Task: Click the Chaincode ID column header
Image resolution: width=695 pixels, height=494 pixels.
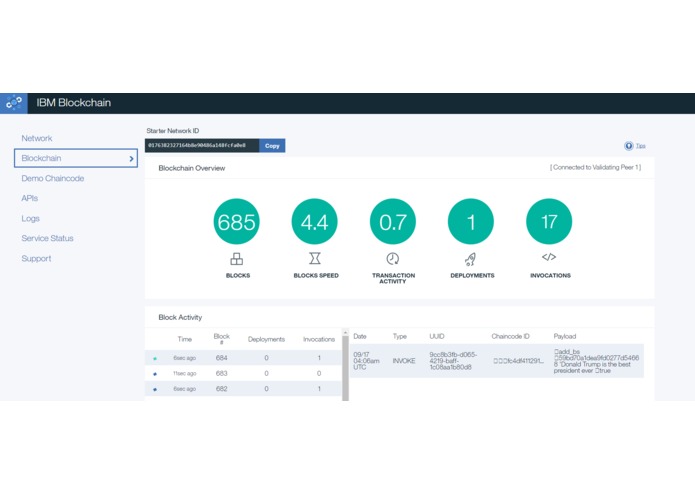Action: point(510,336)
